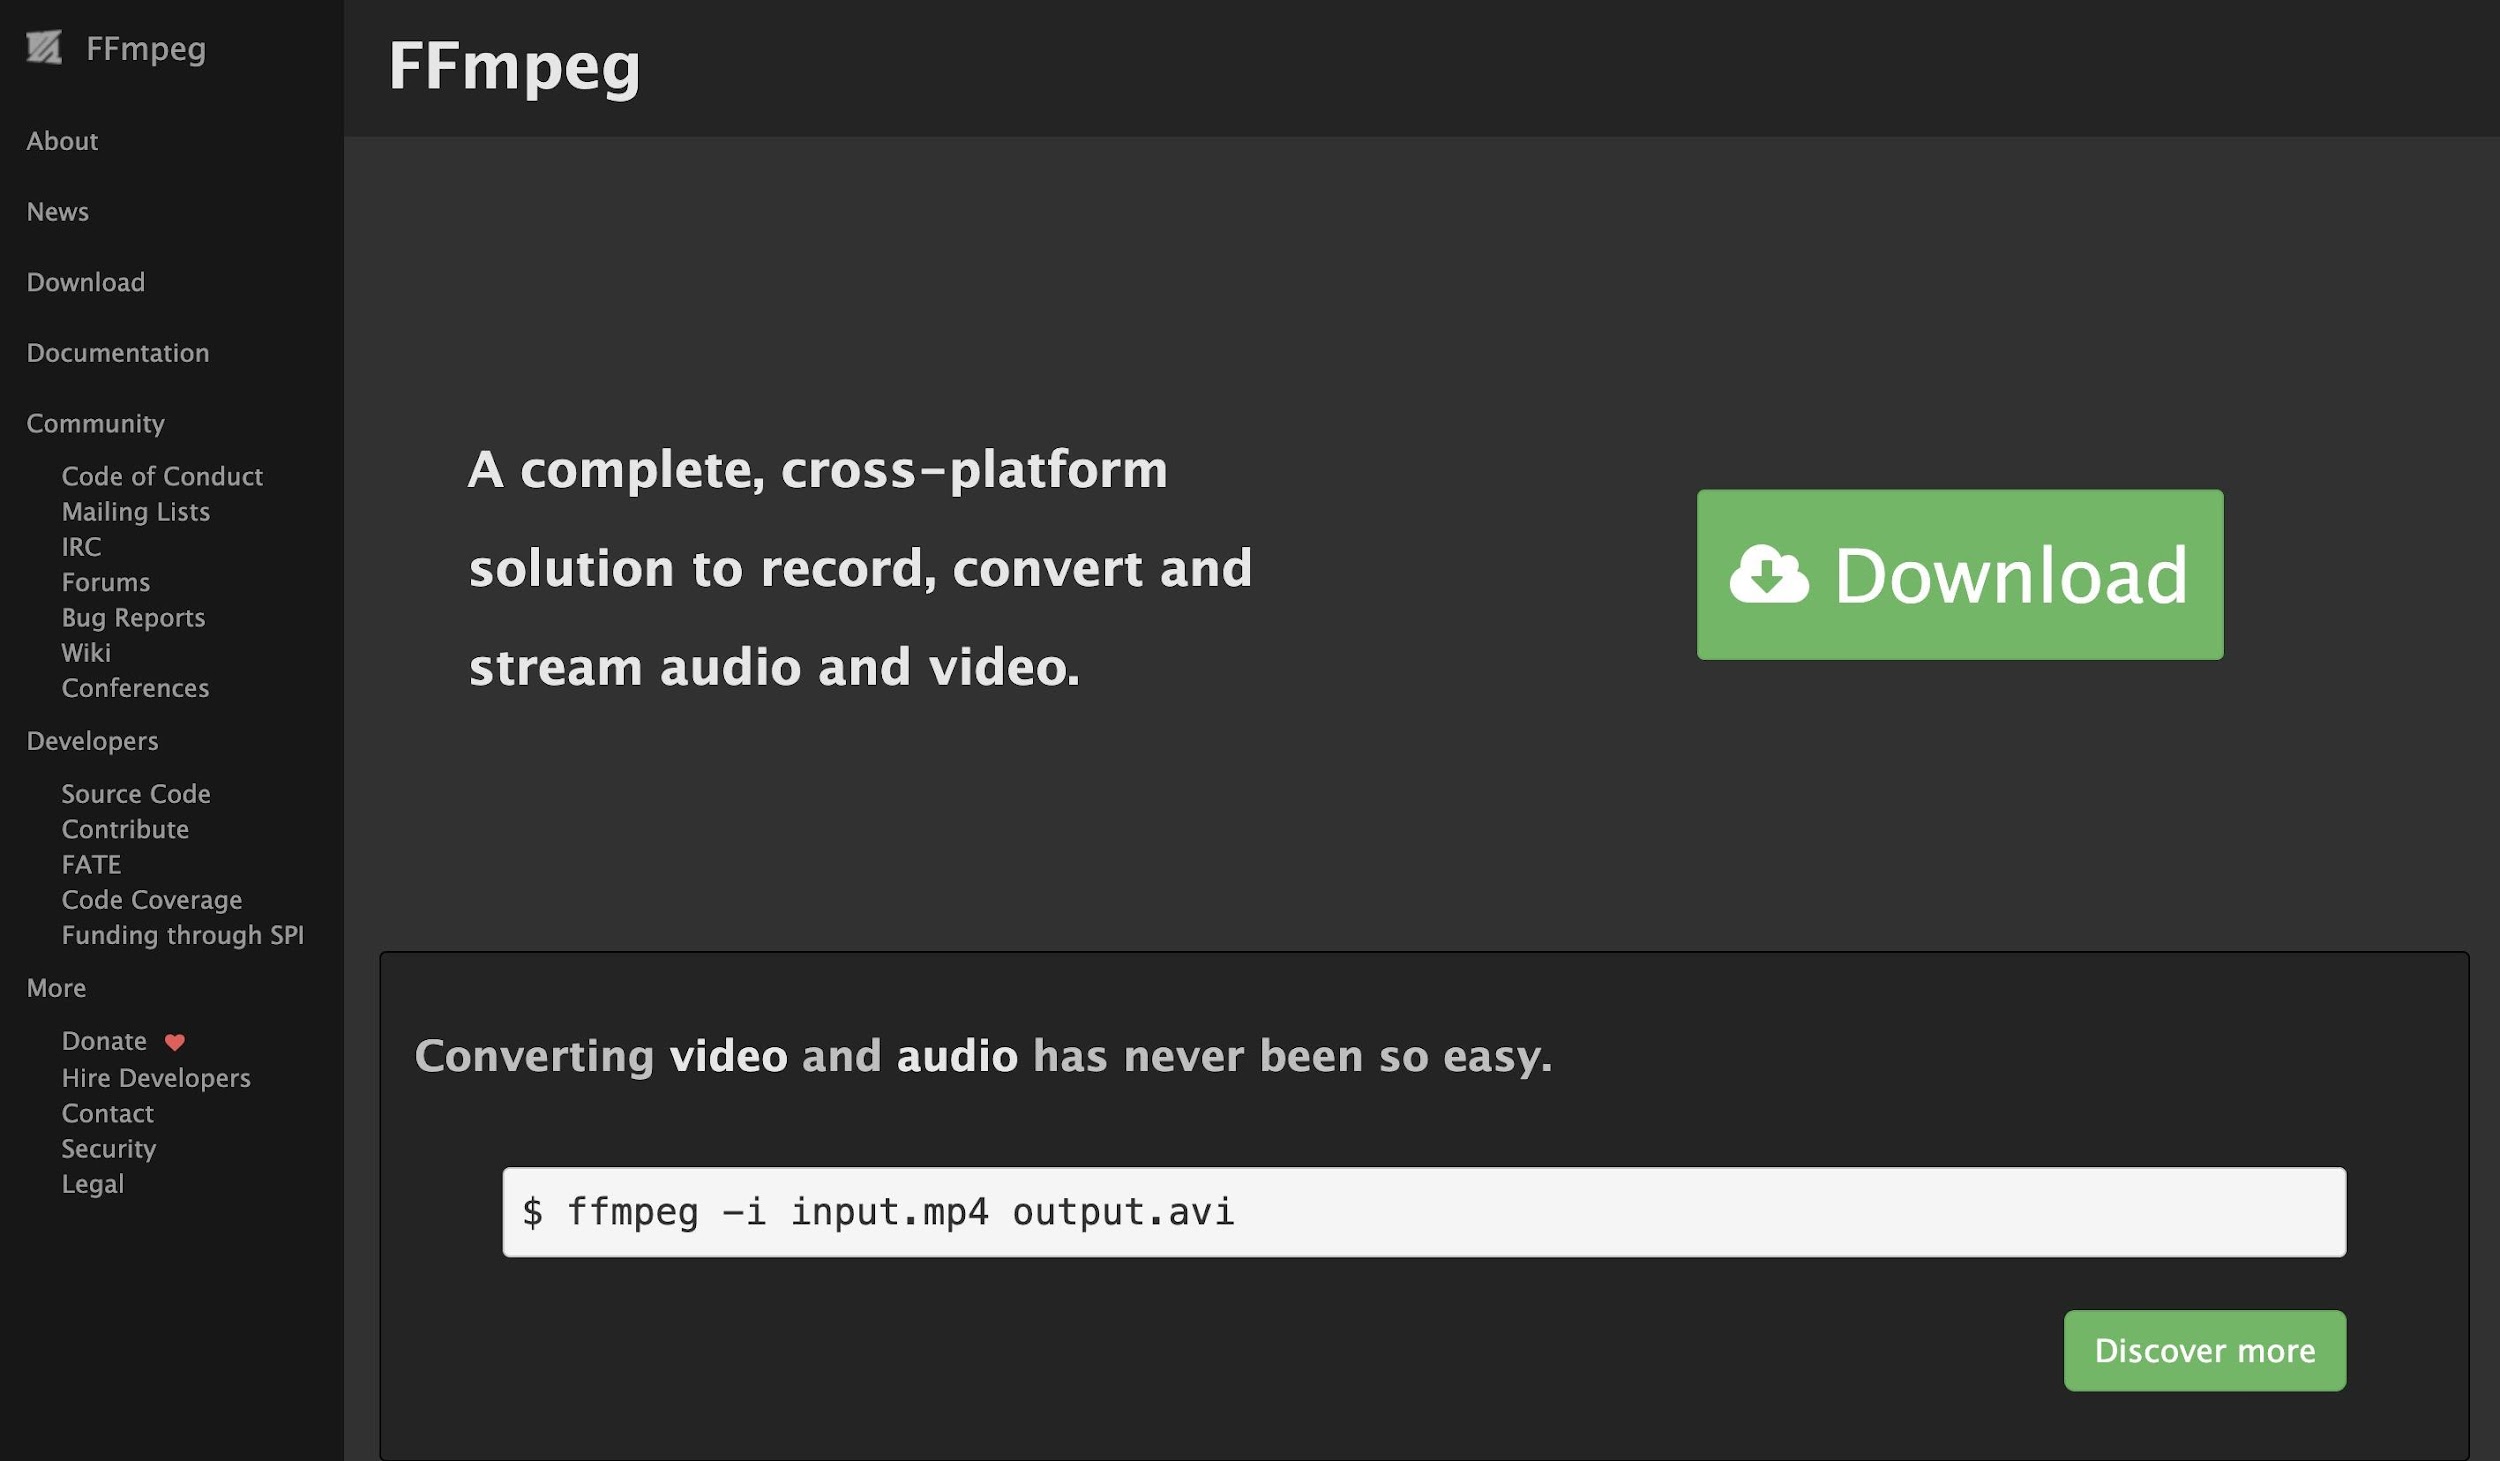Learn about Funding through SPI

click(x=183, y=935)
